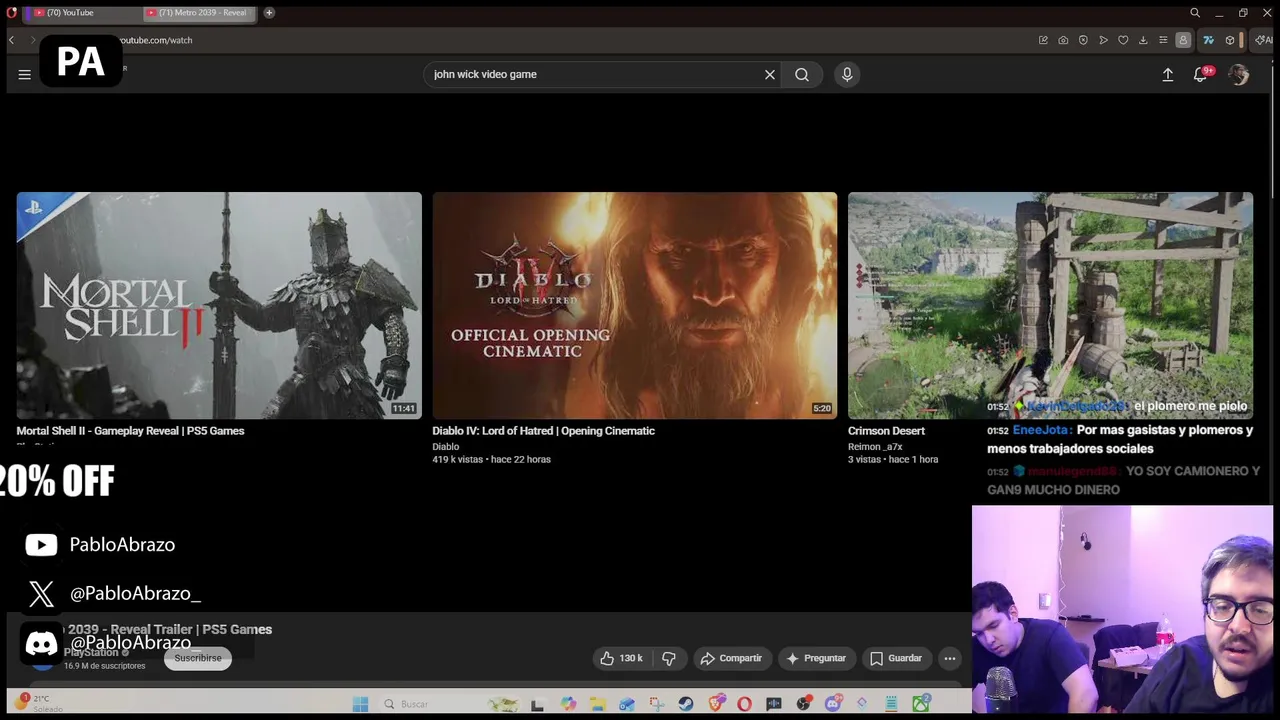Screen dimensions: 1280x720
Task: Open File Explorer from the taskbar
Action: coord(597,704)
